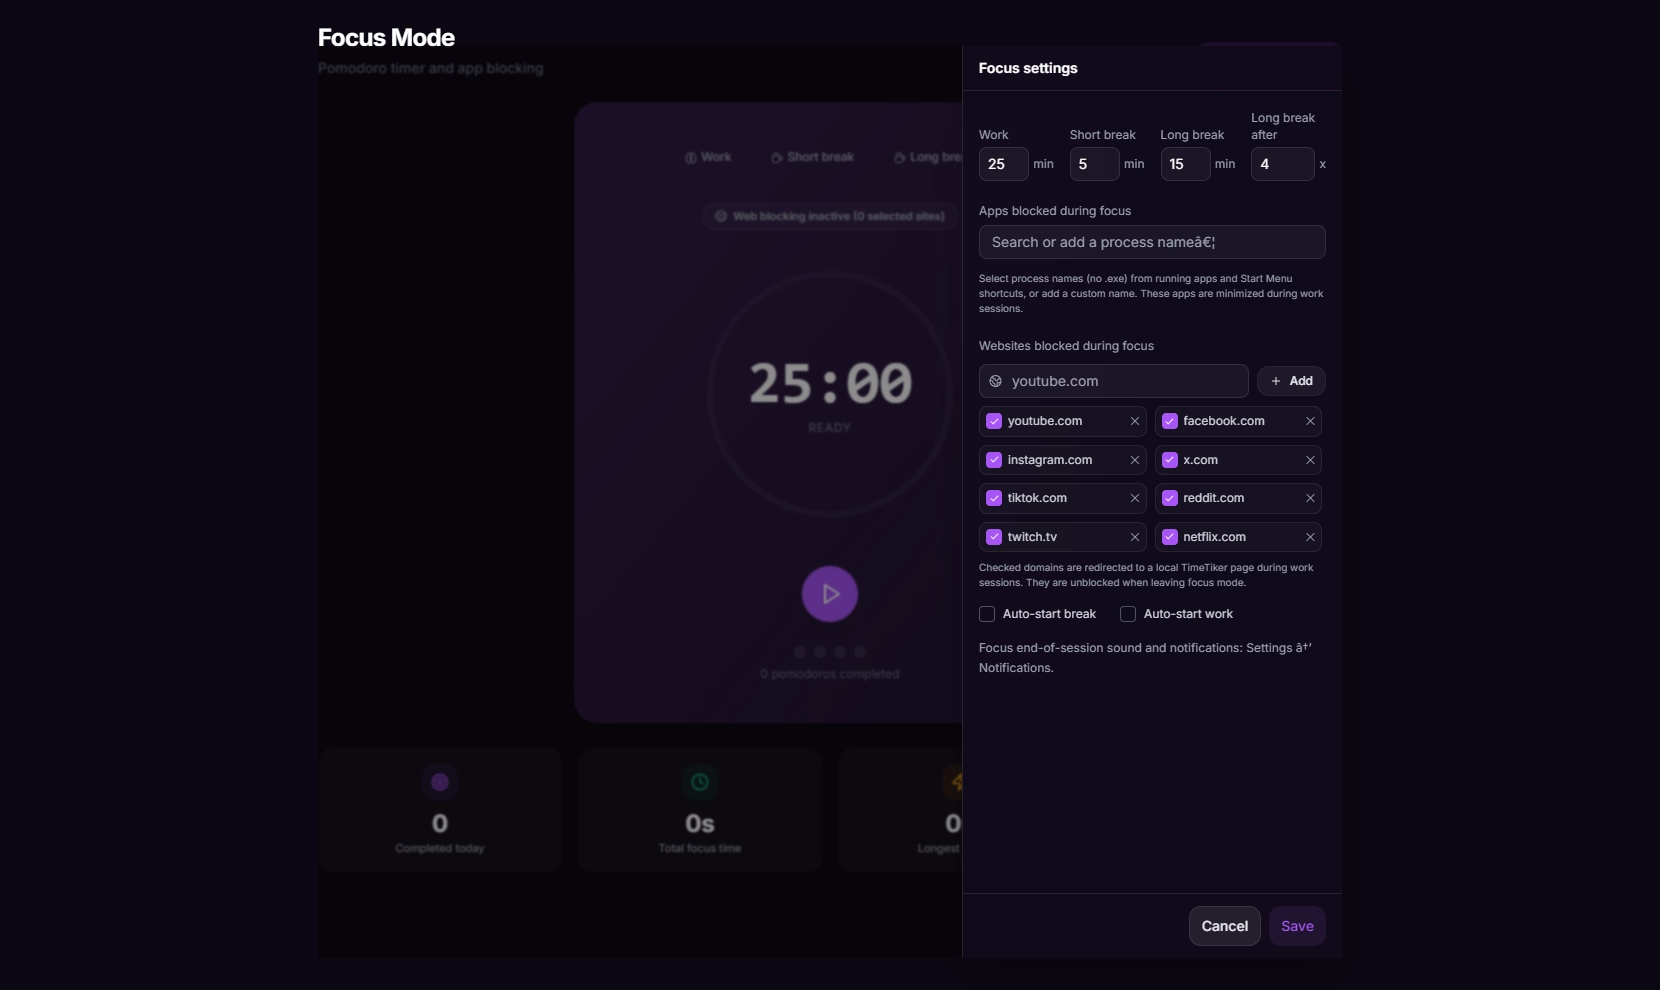Open the app process name search box
This screenshot has width=1660, height=990.
pyautogui.click(x=1152, y=242)
